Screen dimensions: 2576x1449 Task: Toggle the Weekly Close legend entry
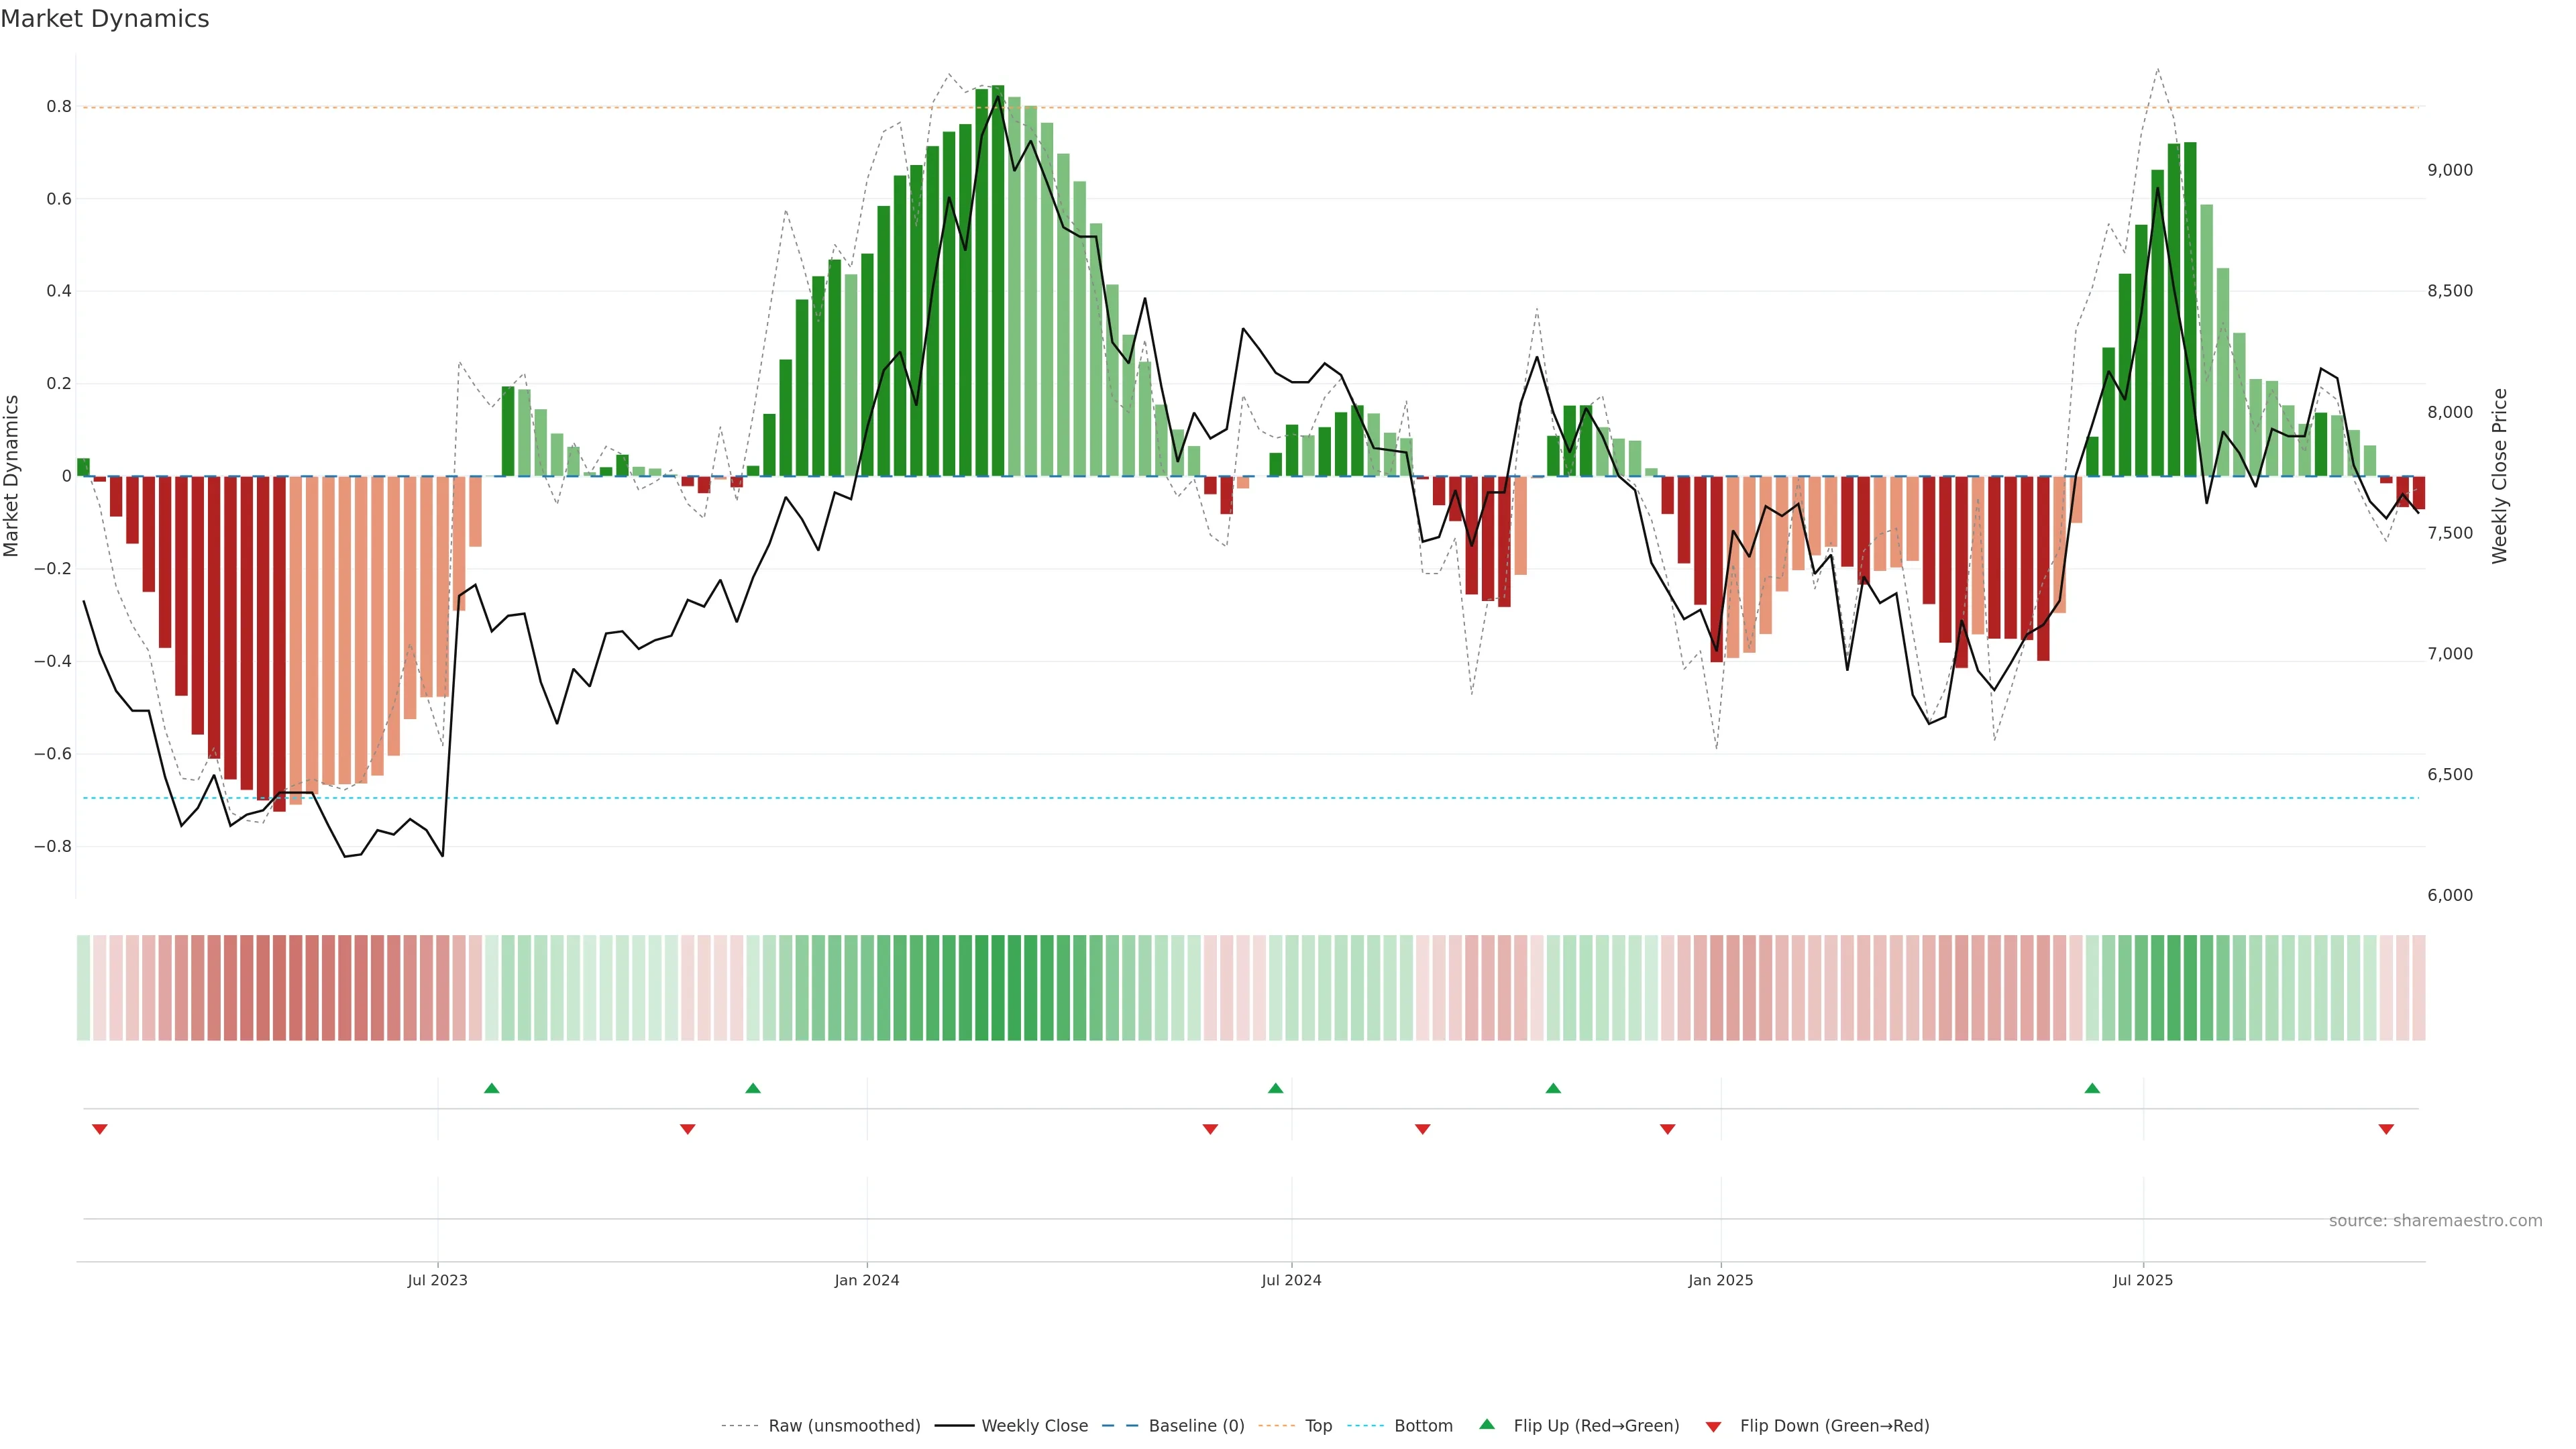click(1034, 1426)
